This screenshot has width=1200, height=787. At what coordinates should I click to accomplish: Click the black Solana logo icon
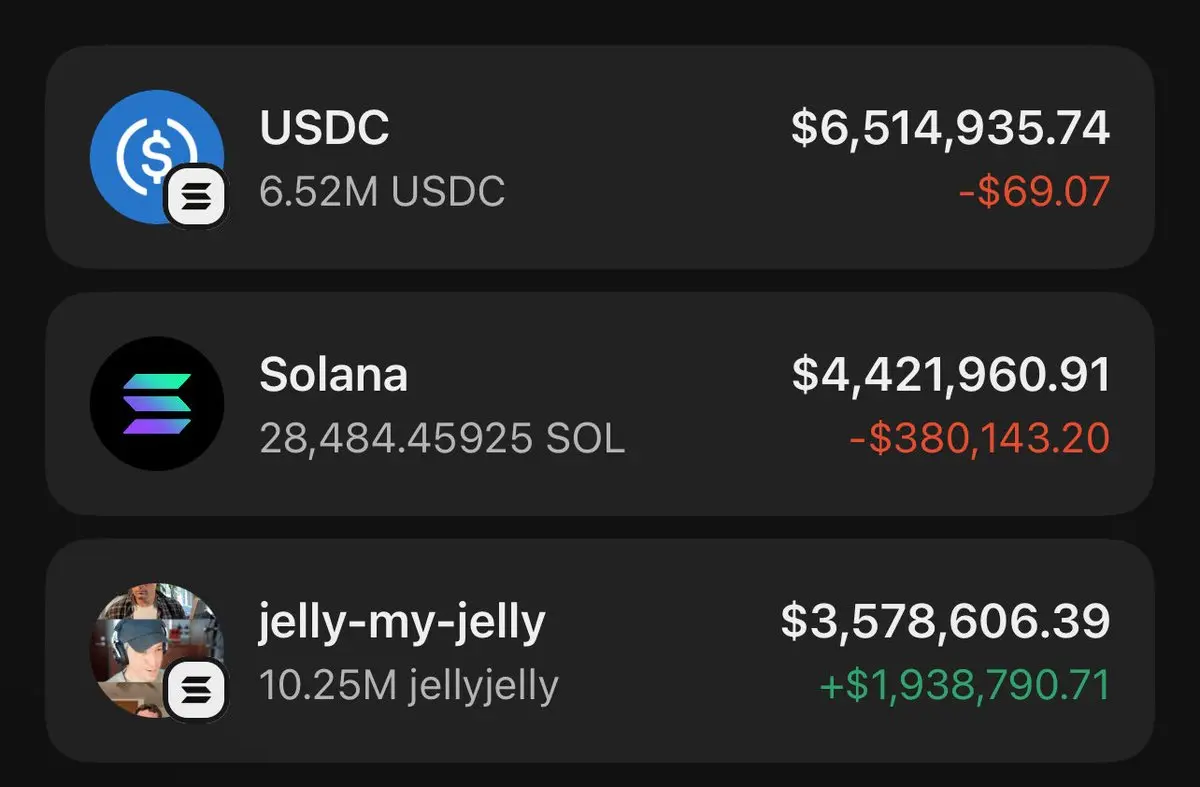point(157,404)
